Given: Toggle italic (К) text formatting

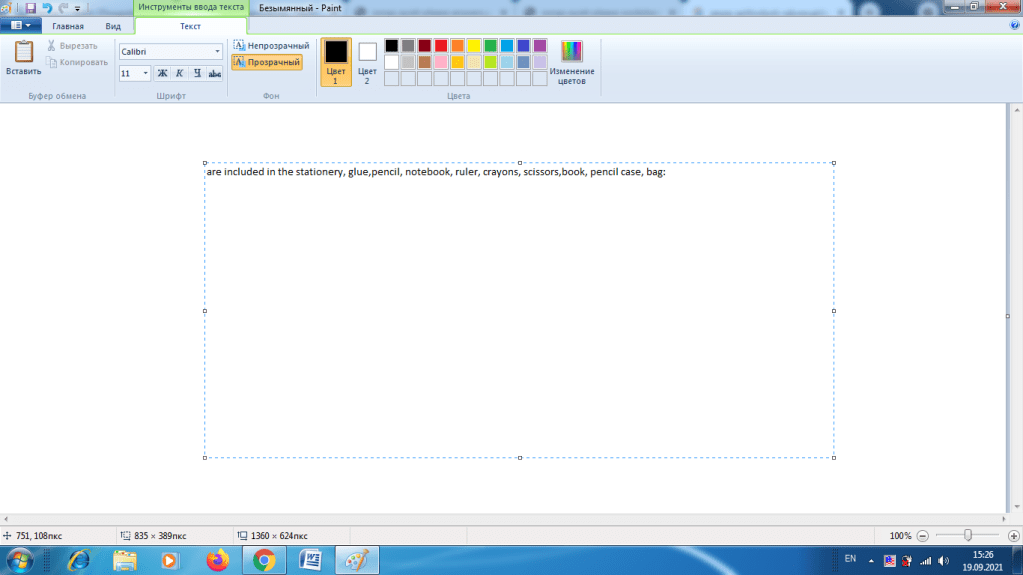Looking at the screenshot, I should coord(179,73).
